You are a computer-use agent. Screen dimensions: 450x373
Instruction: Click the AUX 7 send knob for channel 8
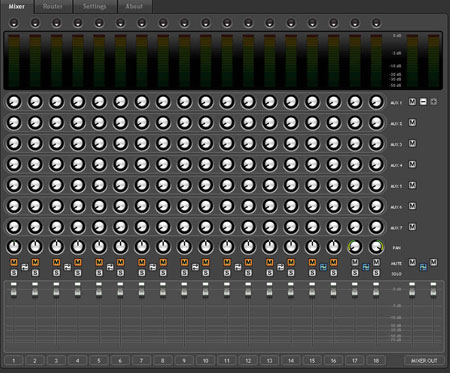tap(163, 227)
